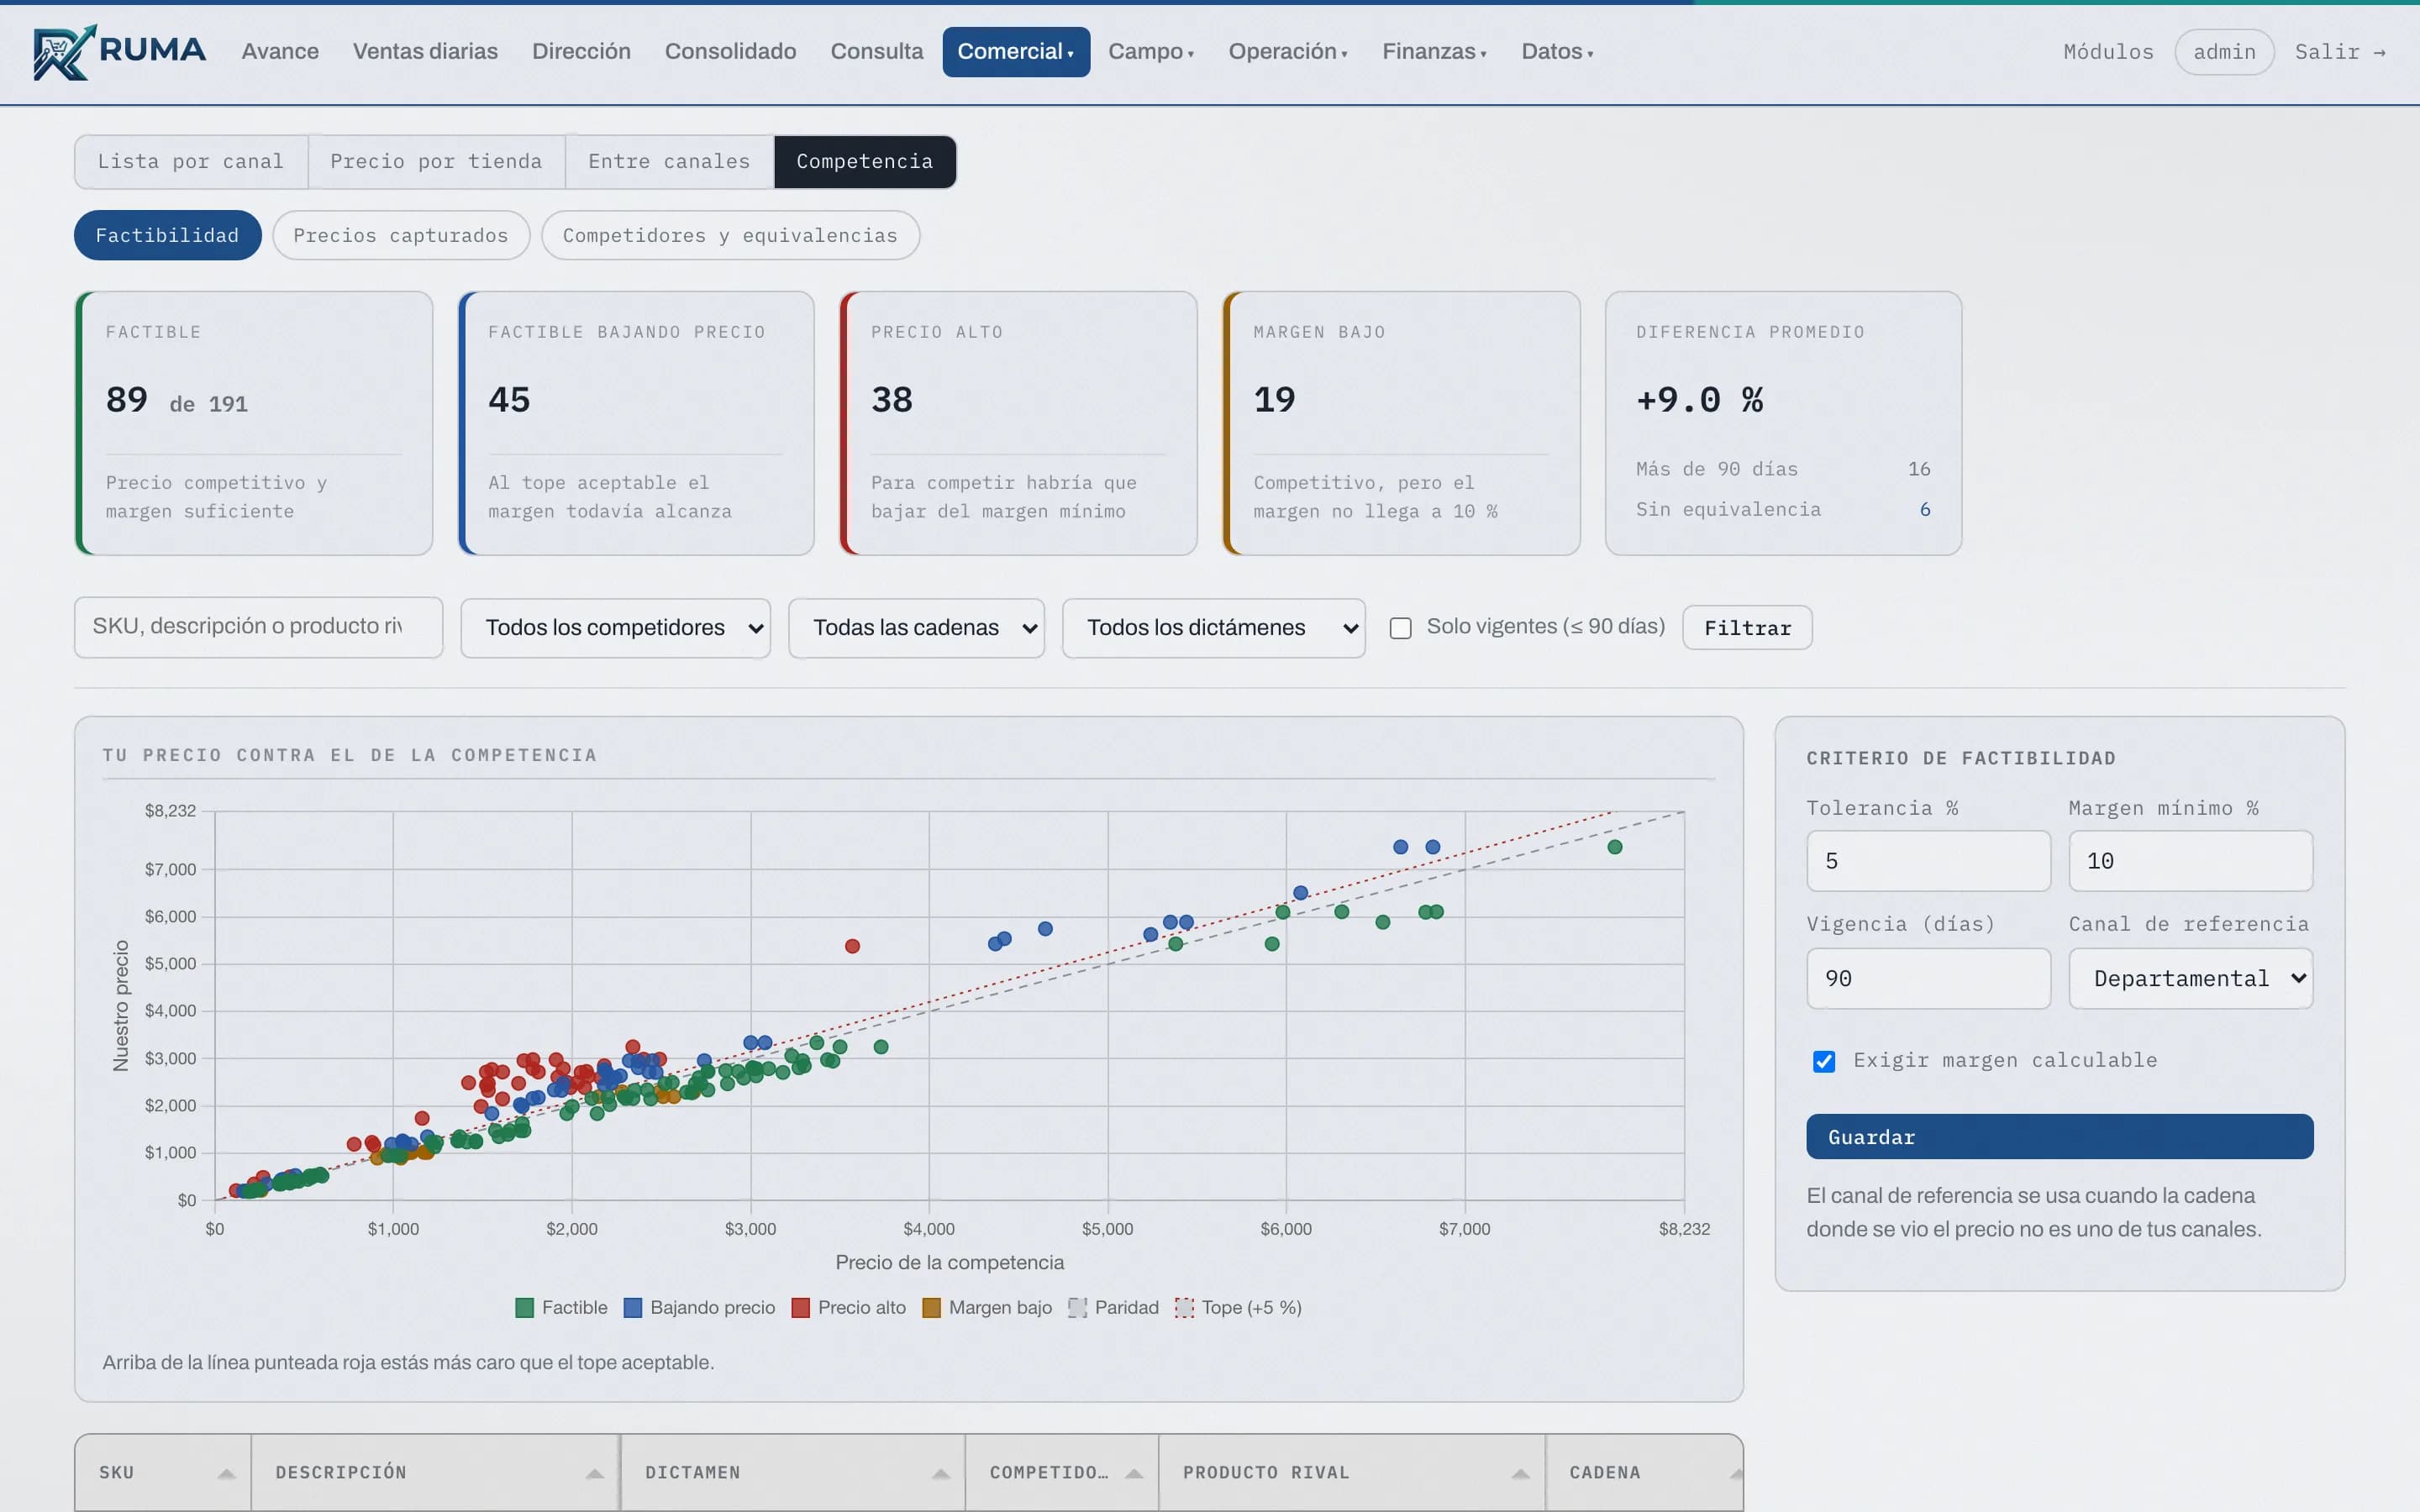This screenshot has width=2420, height=1512.
Task: Uncheck Exigir margen calculable
Action: point(1824,1061)
